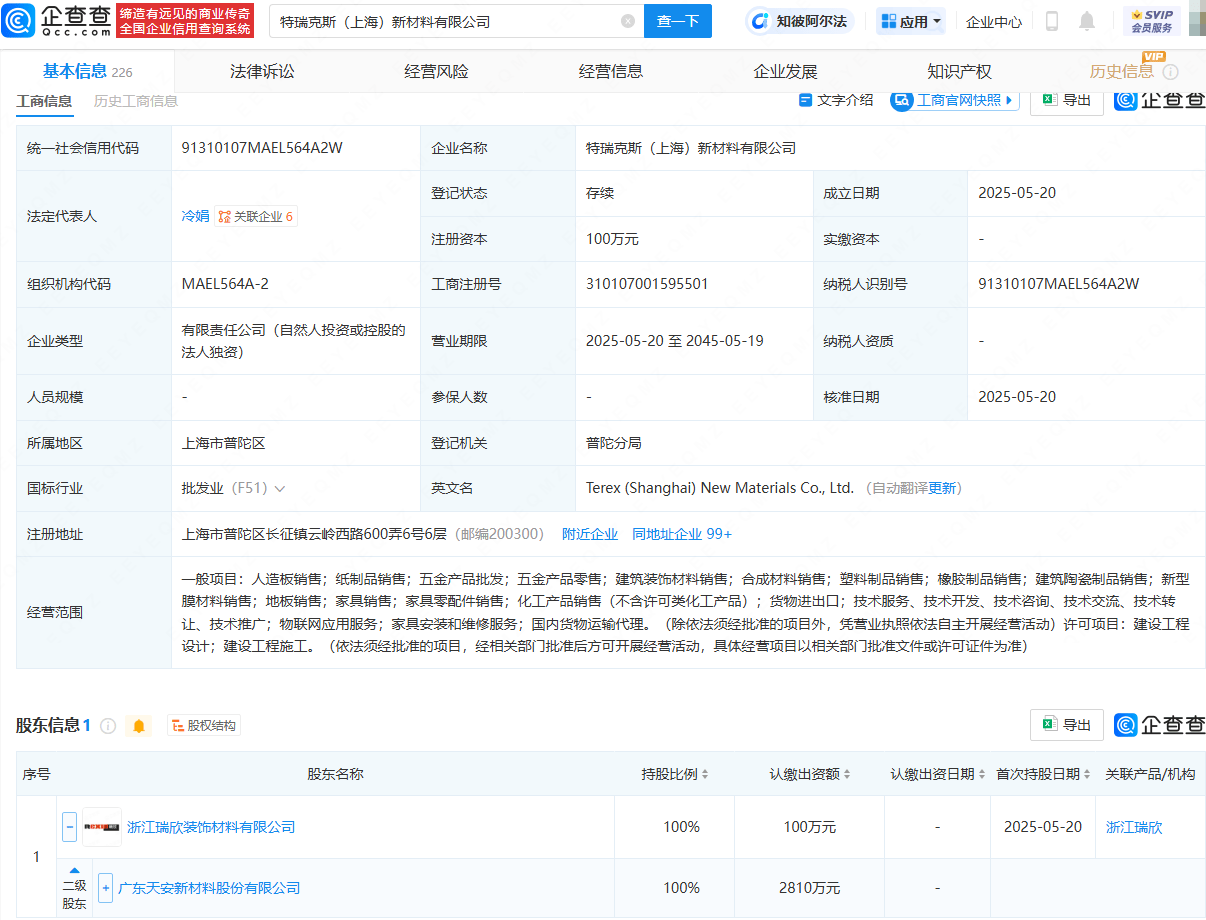Clear the company search box
Image resolution: width=1206 pixels, height=920 pixels.
coord(627,21)
